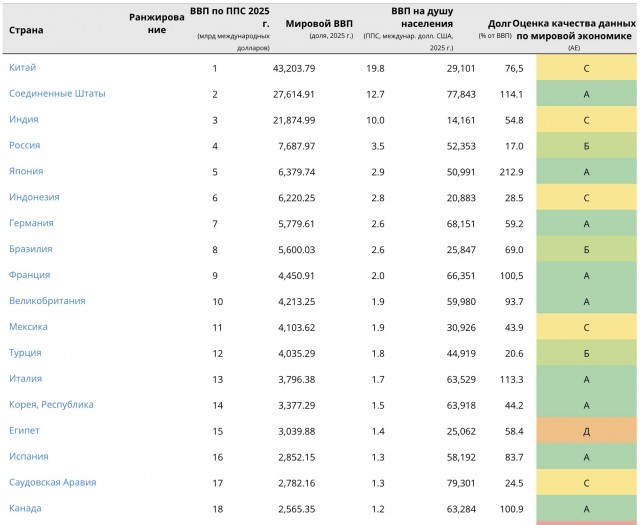Open the Германия country link
The width and height of the screenshot is (640, 525).
(31, 223)
